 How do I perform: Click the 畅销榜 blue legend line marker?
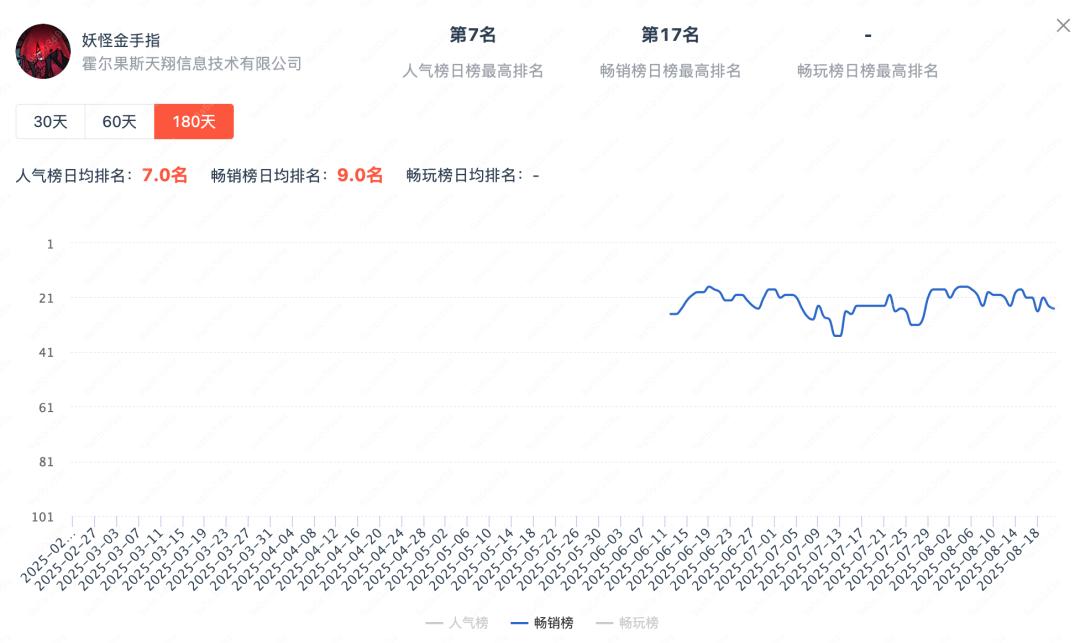[518, 623]
